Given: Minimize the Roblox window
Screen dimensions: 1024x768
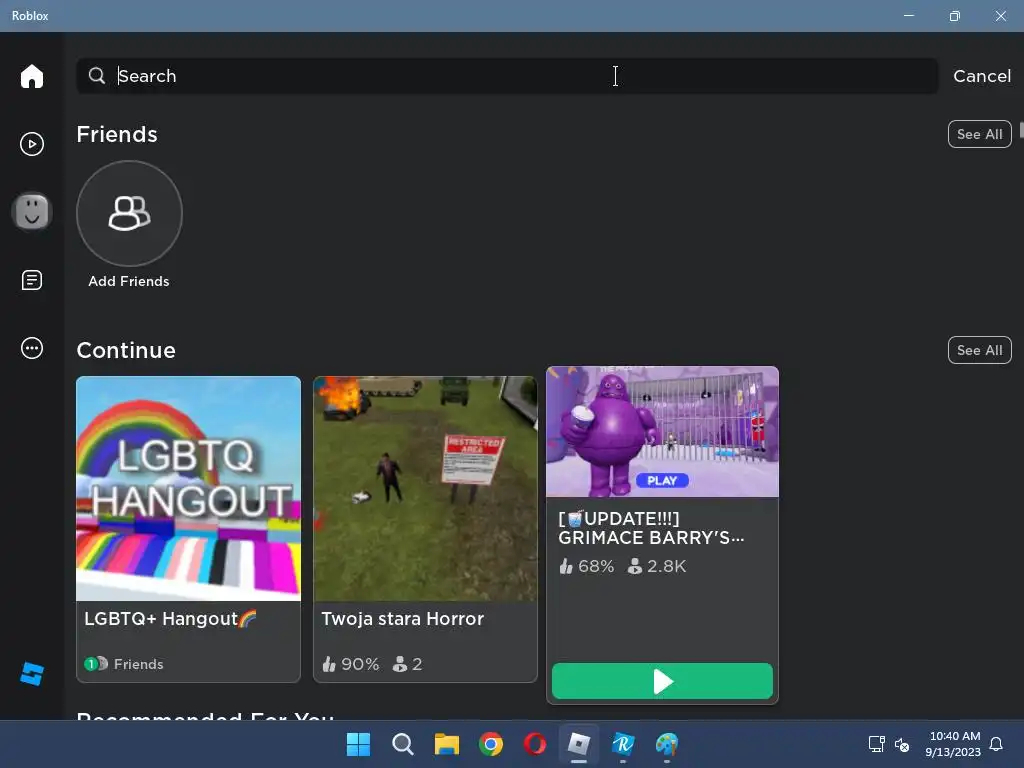Looking at the screenshot, I should coord(908,16).
